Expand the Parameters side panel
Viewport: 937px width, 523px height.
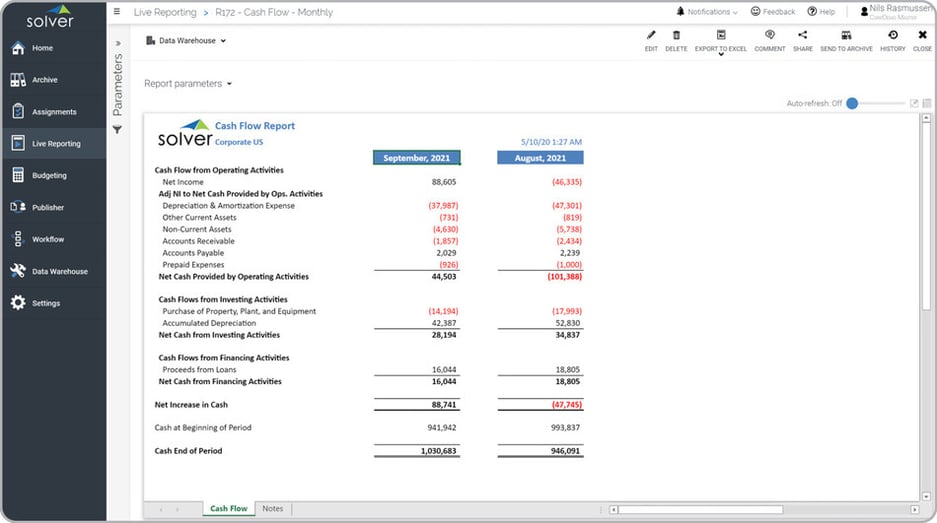117,44
